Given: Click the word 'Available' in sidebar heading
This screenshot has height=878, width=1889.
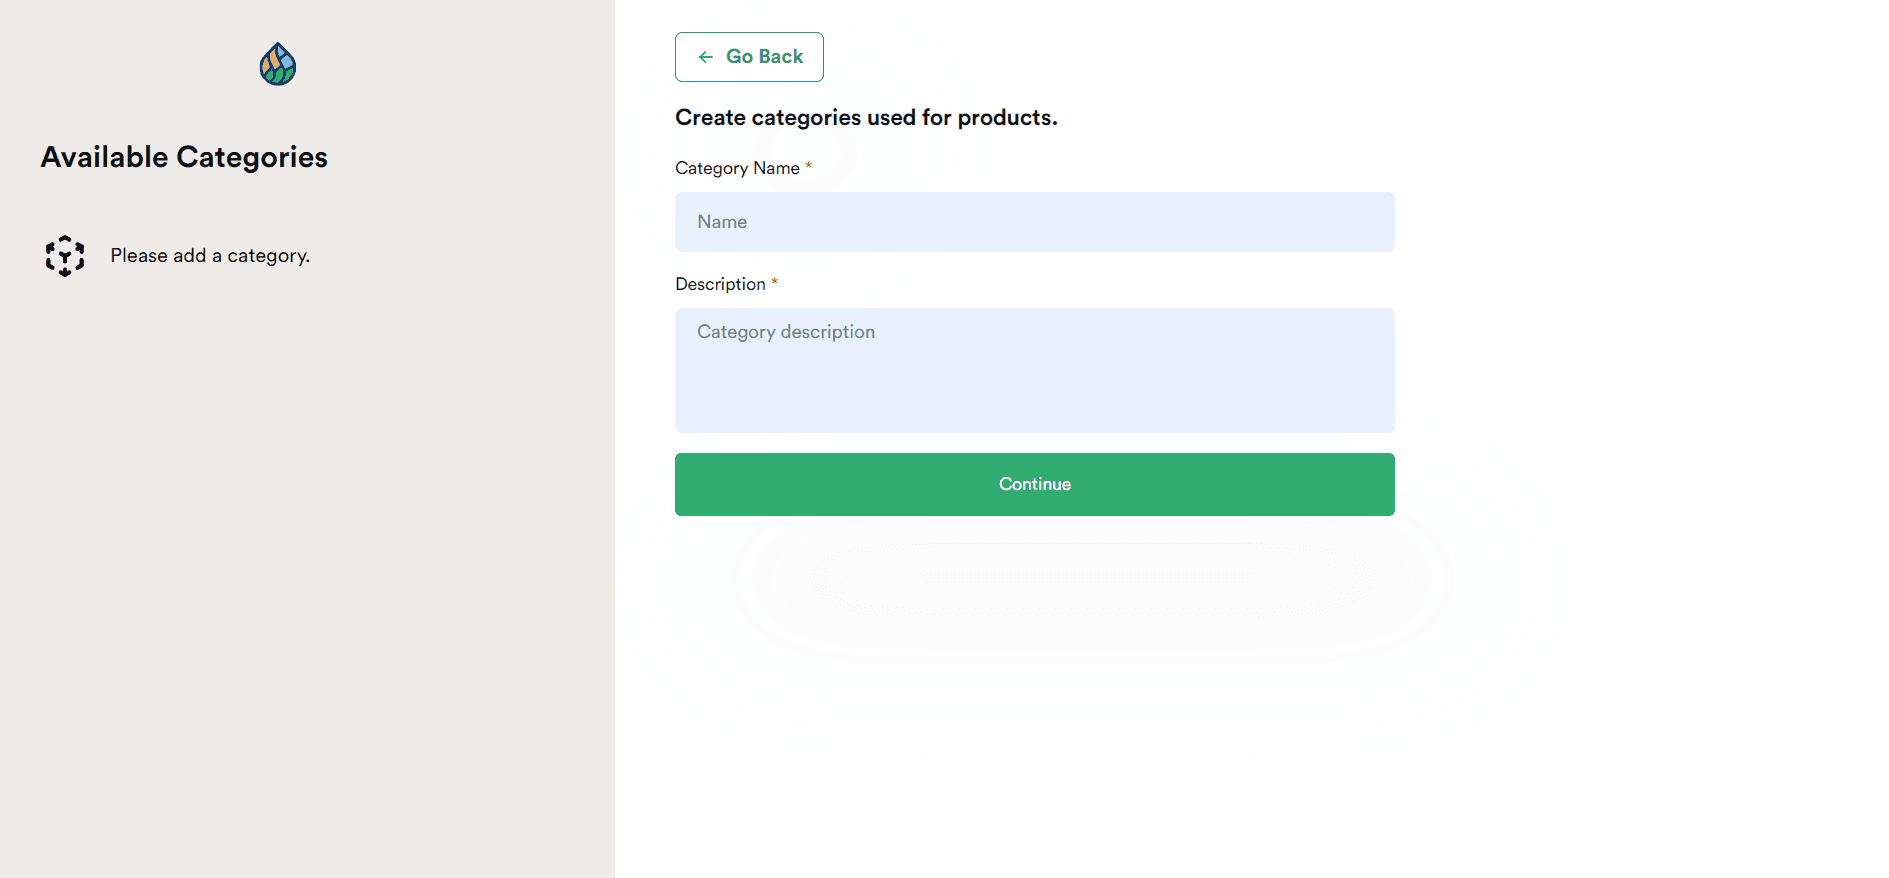Looking at the screenshot, I should pyautogui.click(x=104, y=157).
